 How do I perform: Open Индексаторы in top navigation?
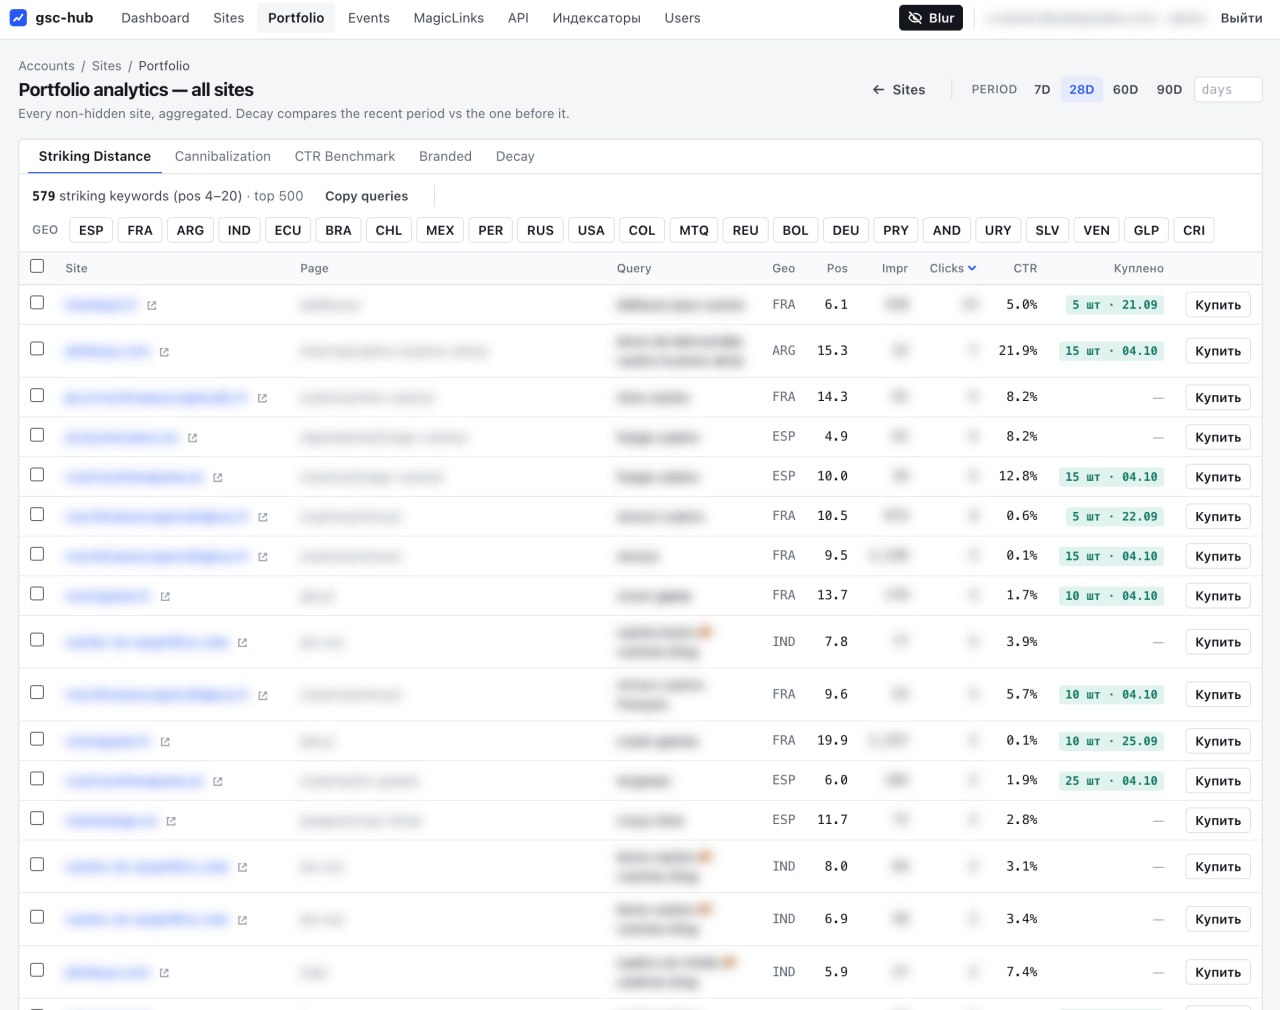[596, 18]
